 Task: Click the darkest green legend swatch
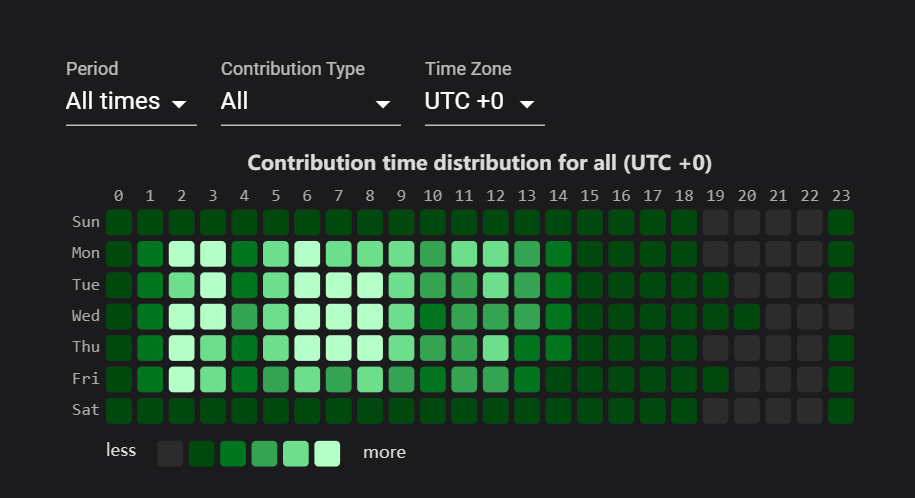click(201, 453)
